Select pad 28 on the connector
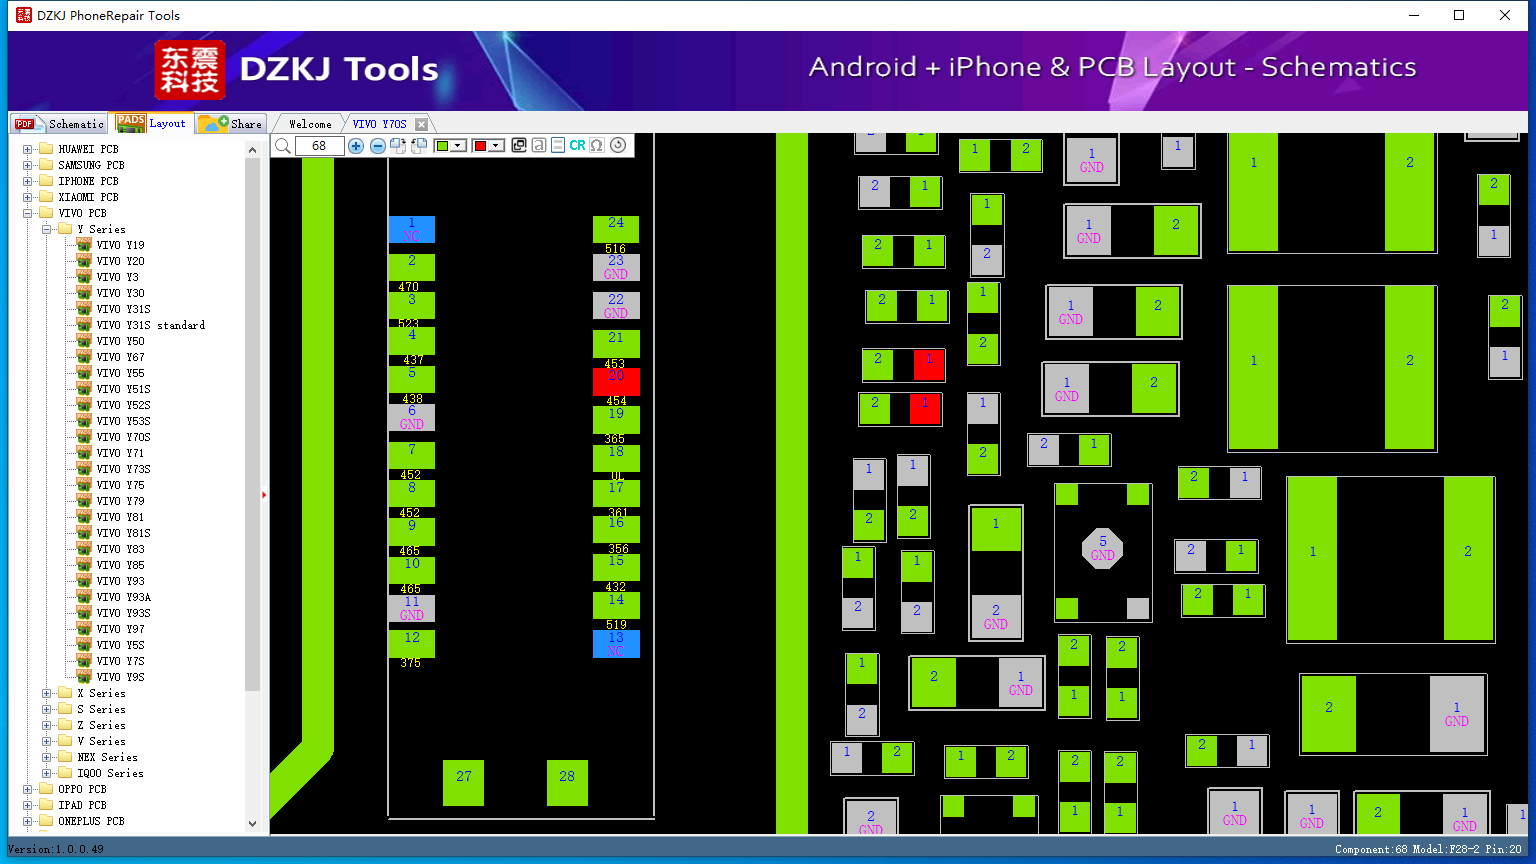This screenshot has height=864, width=1536. coord(567,782)
